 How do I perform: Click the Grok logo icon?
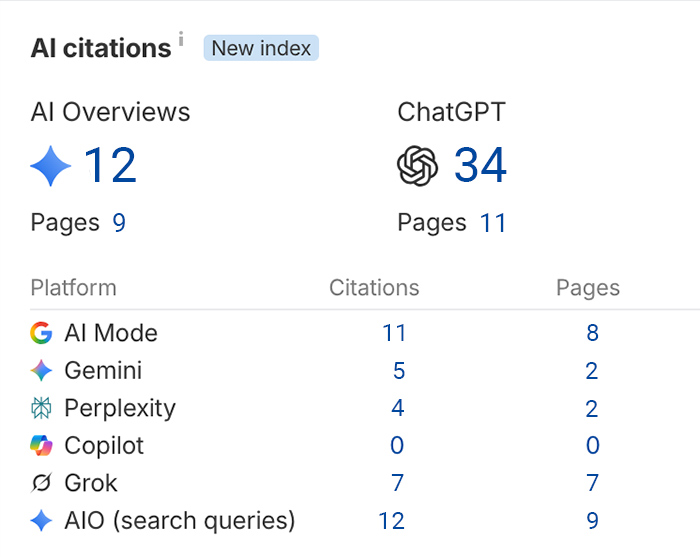click(x=41, y=483)
